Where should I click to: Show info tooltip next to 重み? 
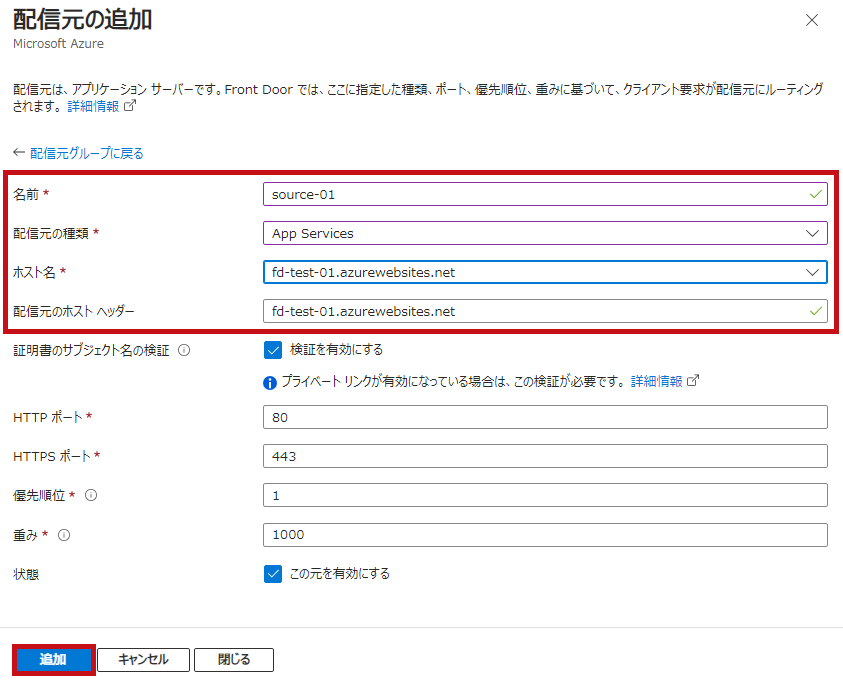(64, 535)
